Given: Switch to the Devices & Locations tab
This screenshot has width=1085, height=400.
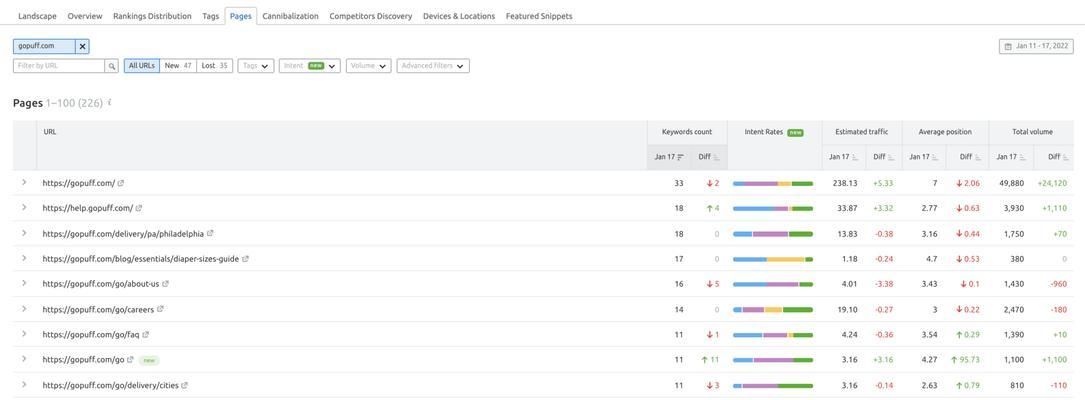Looking at the screenshot, I should (x=459, y=16).
